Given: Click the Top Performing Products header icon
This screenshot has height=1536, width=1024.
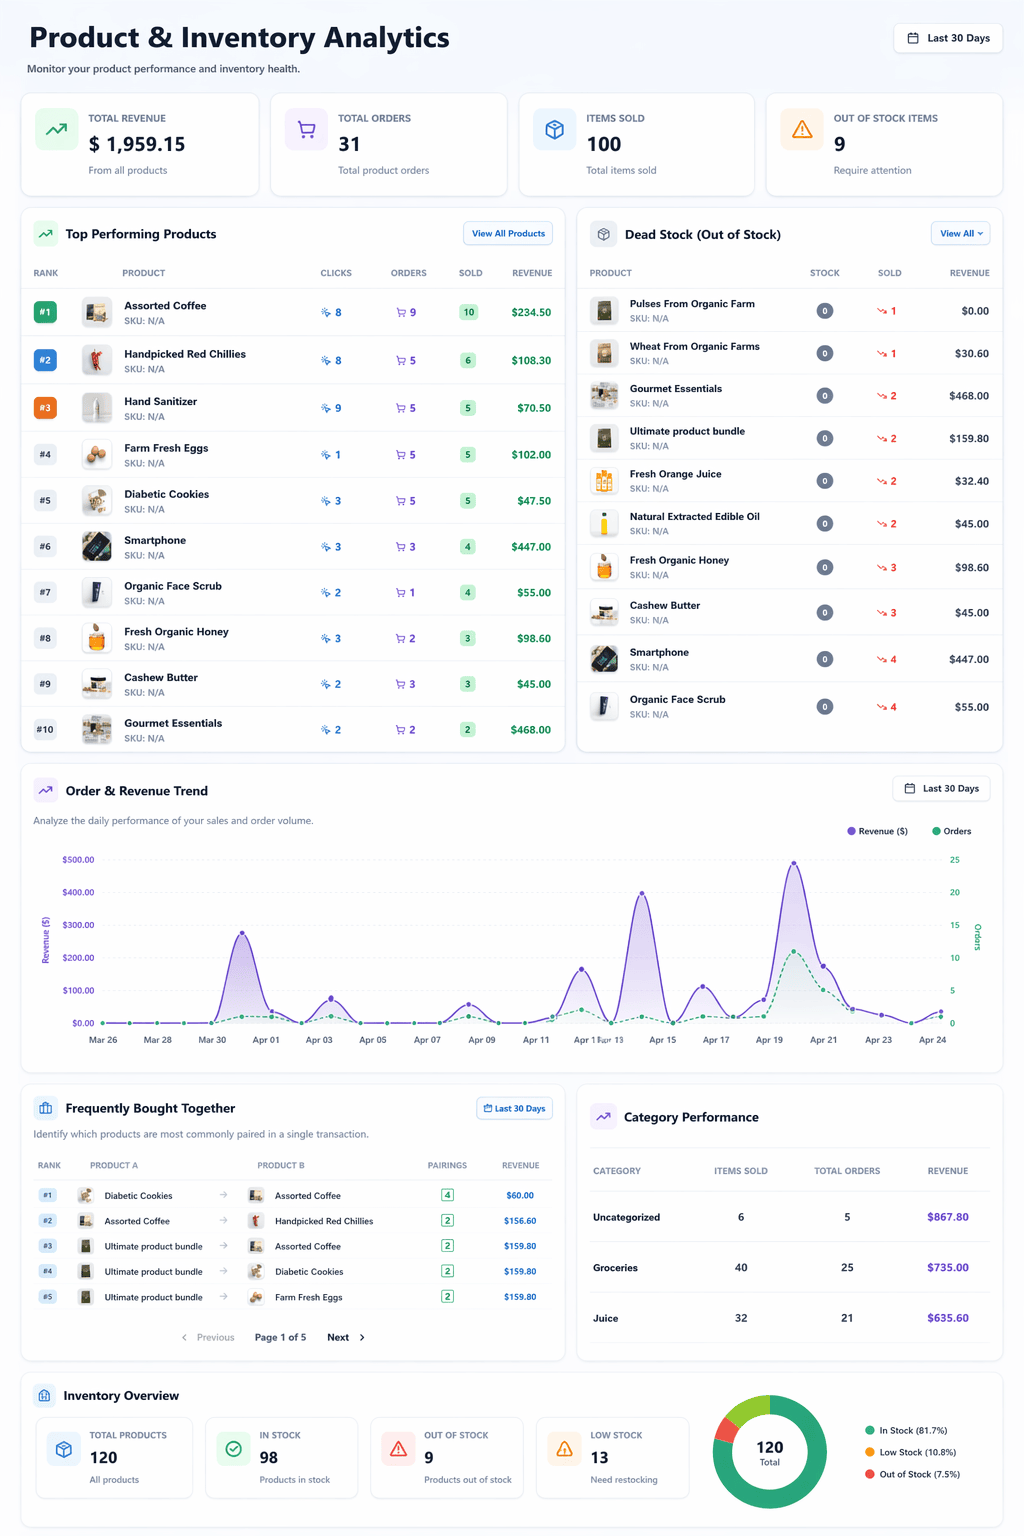Looking at the screenshot, I should [45, 234].
